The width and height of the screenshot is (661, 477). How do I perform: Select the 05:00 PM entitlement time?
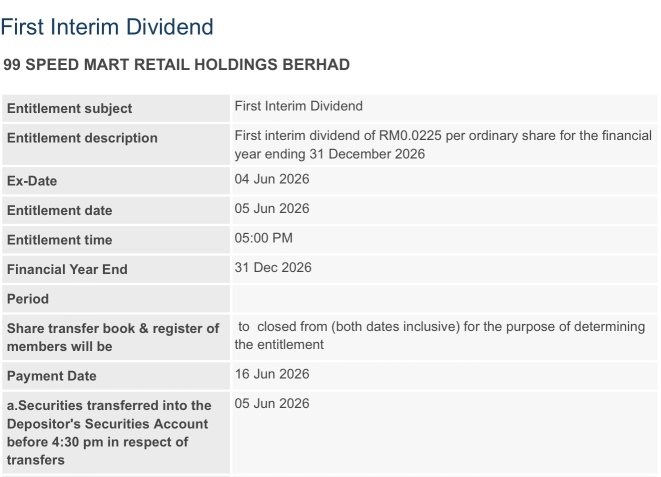pyautogui.click(x=263, y=238)
